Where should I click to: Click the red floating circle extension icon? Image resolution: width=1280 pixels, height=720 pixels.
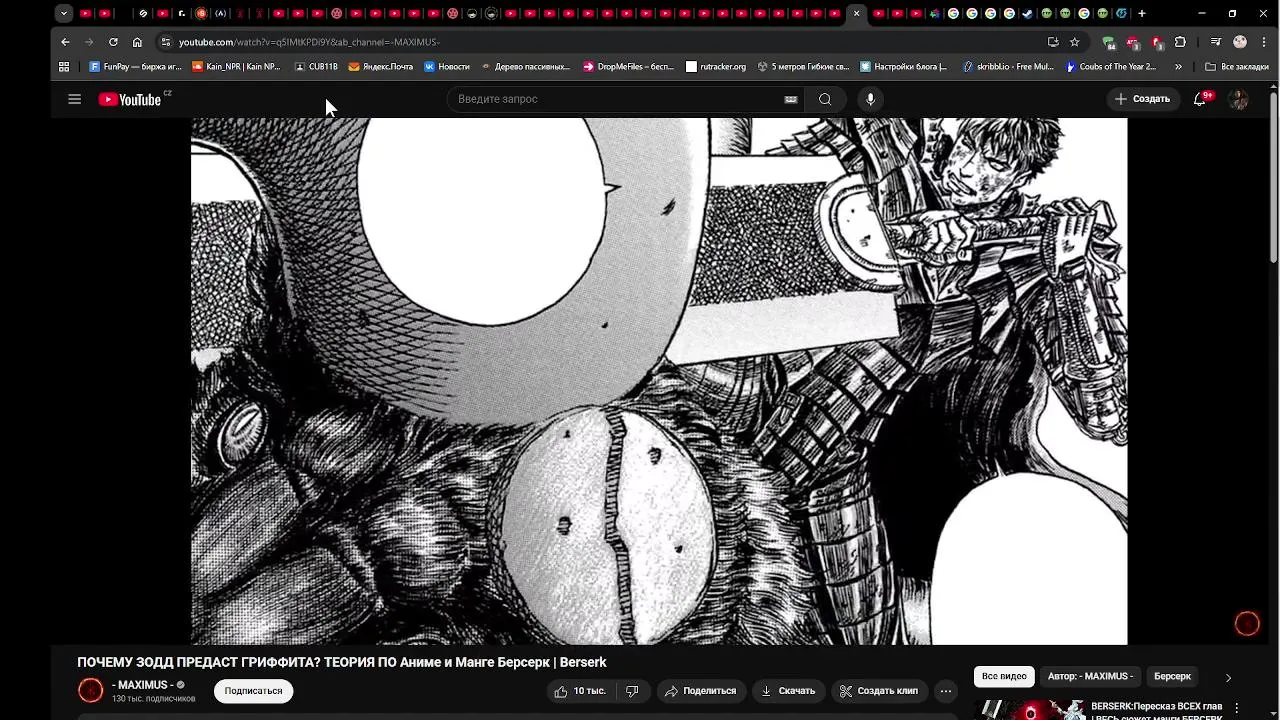1247,623
